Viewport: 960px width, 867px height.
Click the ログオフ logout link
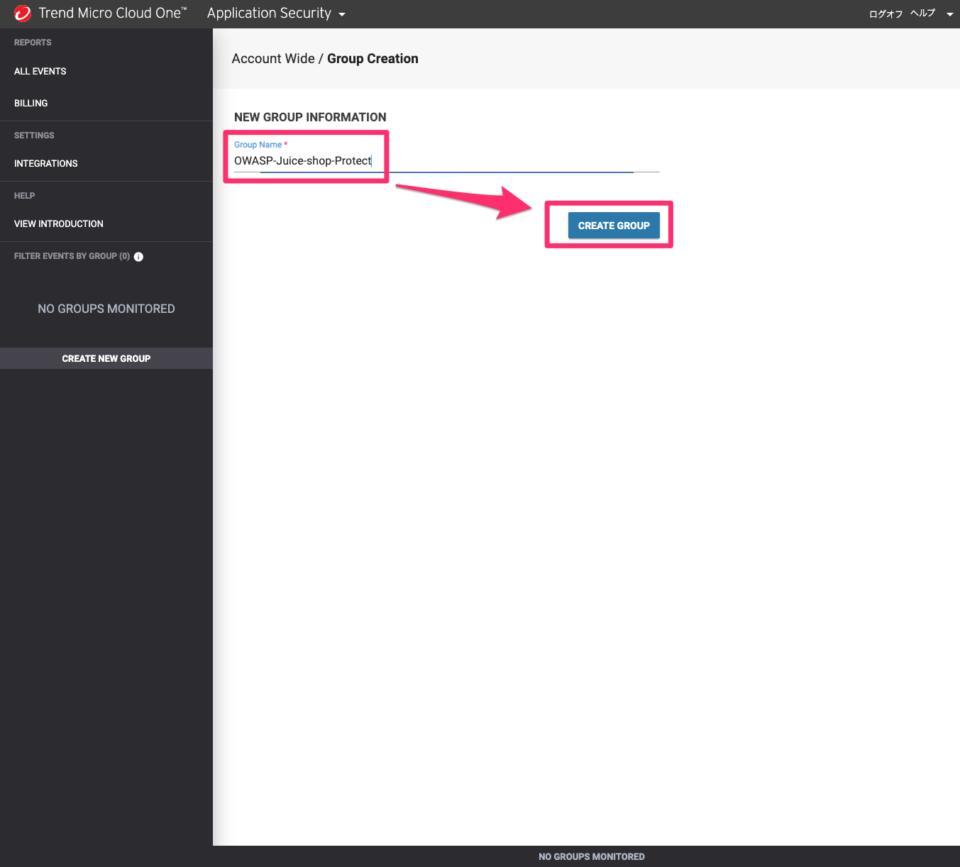pyautogui.click(x=885, y=13)
